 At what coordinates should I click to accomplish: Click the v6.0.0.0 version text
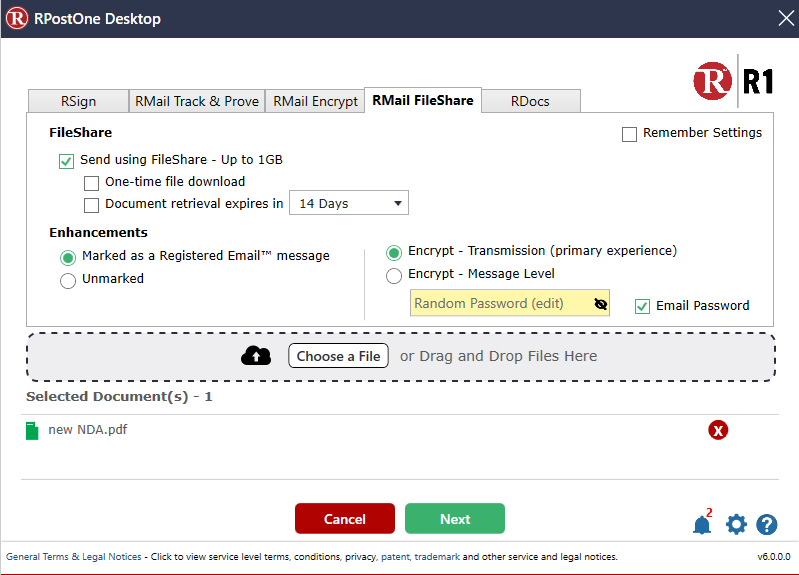pos(774,557)
